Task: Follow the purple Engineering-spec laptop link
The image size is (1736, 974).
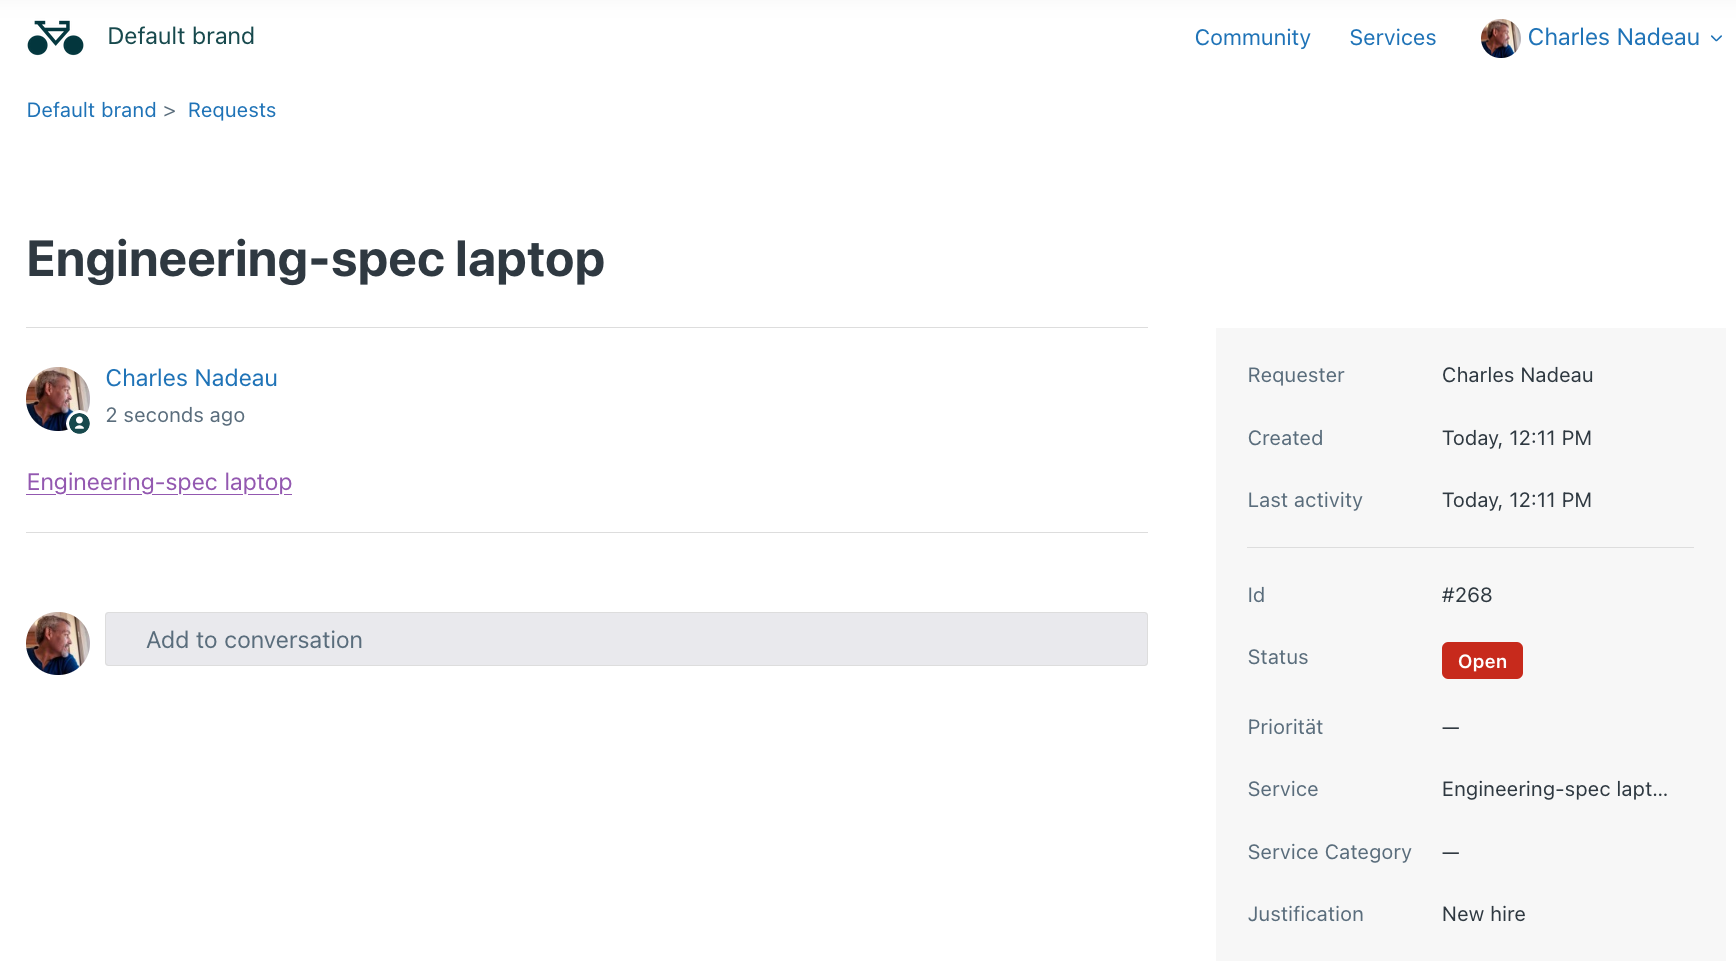Action: [x=159, y=482]
